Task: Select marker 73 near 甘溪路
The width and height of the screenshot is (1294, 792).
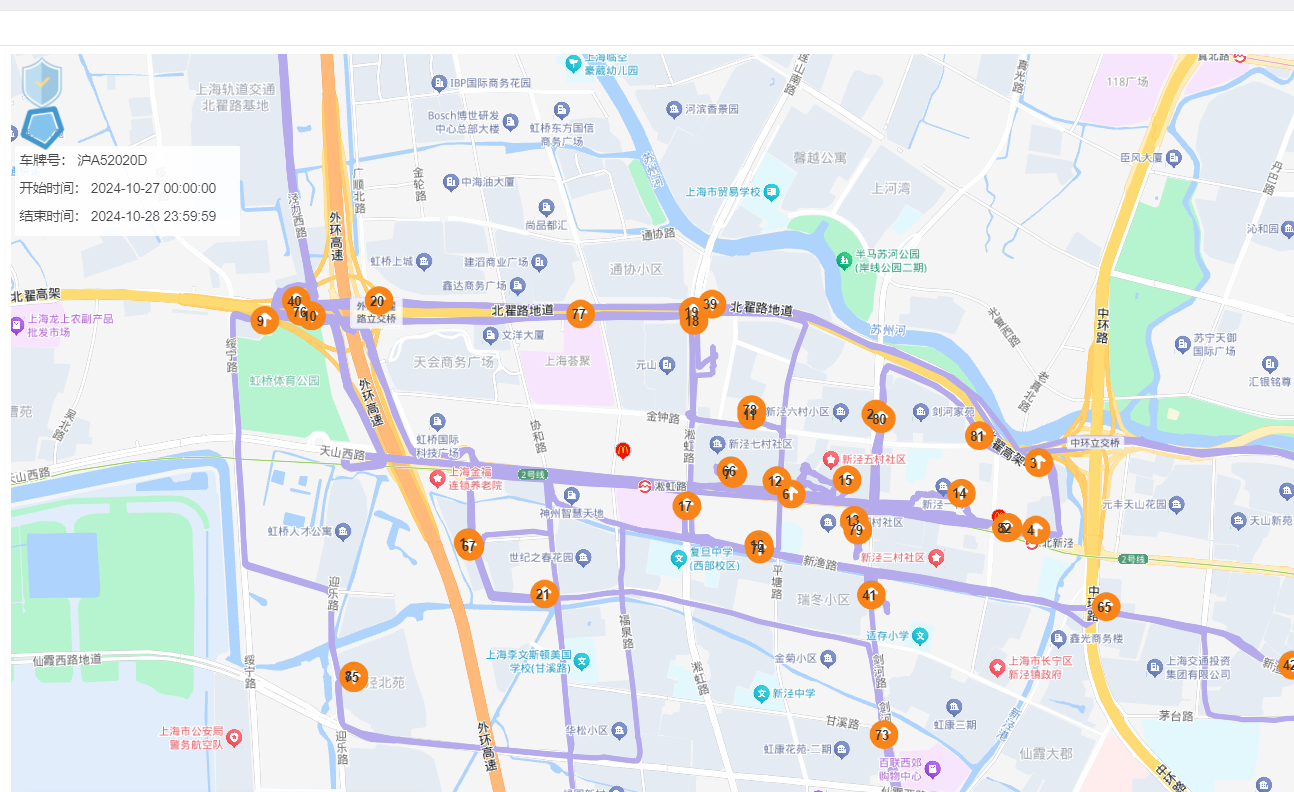Action: pos(882,736)
